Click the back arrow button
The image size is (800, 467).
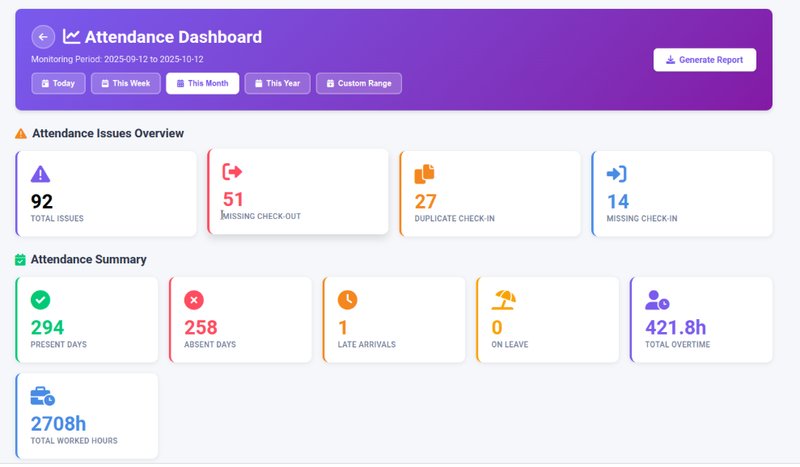click(43, 37)
